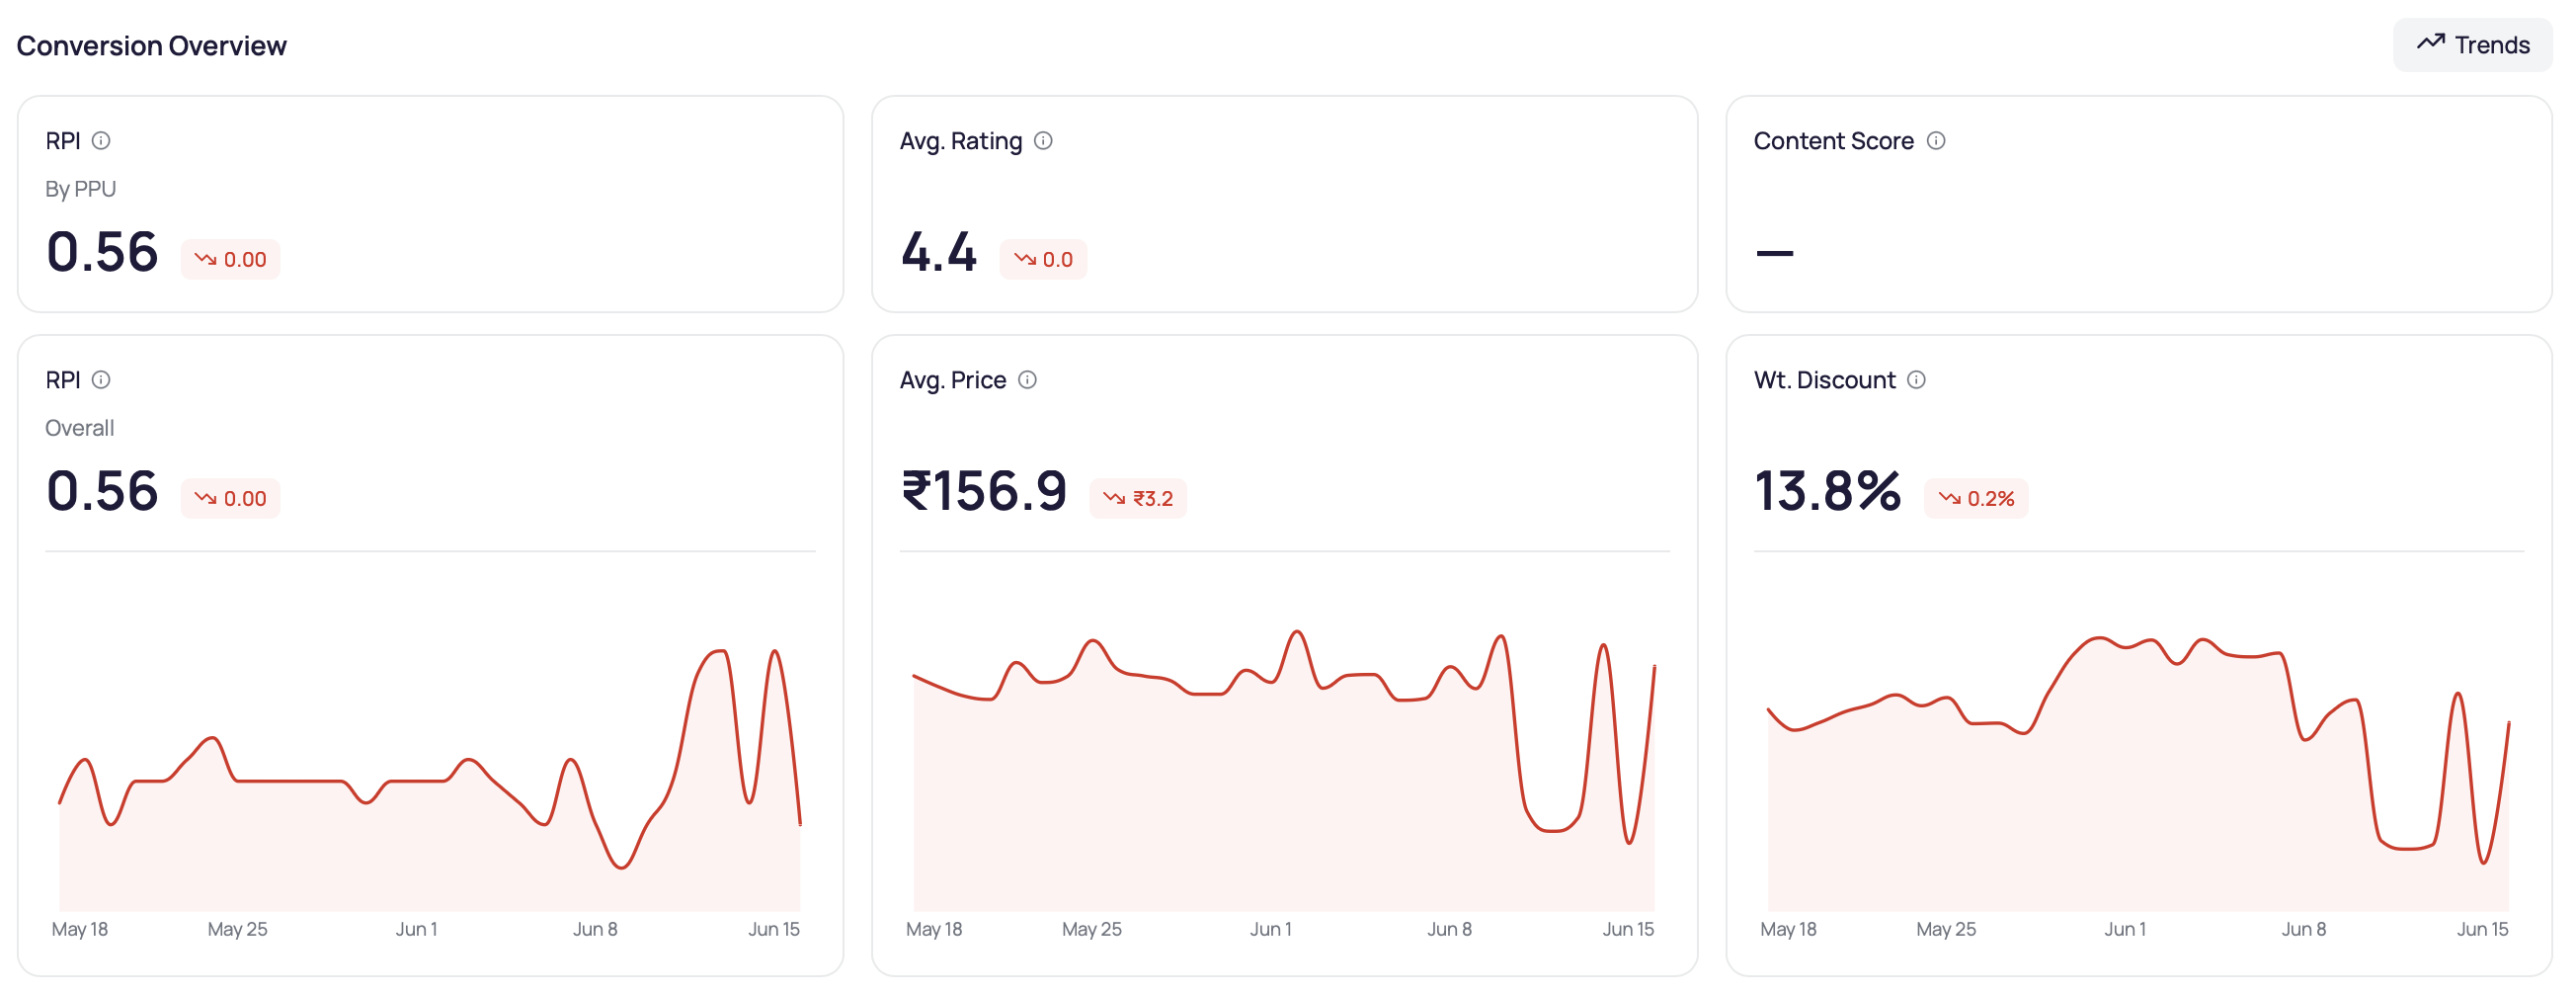Viewport: 2576px width, 994px height.
Task: Click May 25 on RPI Overall chart axis
Action: tap(237, 930)
